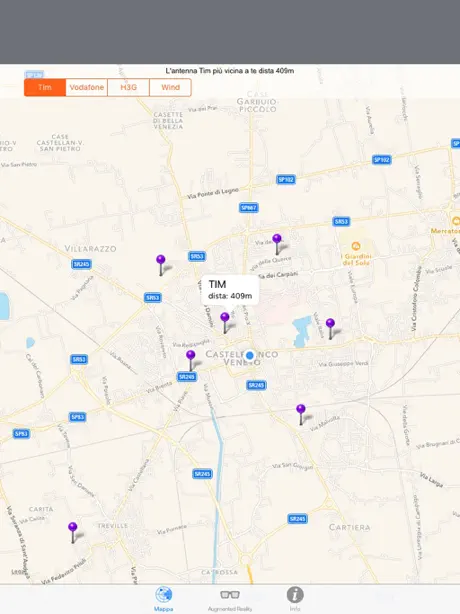Tap the Mercato marker icon

pyautogui.click(x=455, y=221)
